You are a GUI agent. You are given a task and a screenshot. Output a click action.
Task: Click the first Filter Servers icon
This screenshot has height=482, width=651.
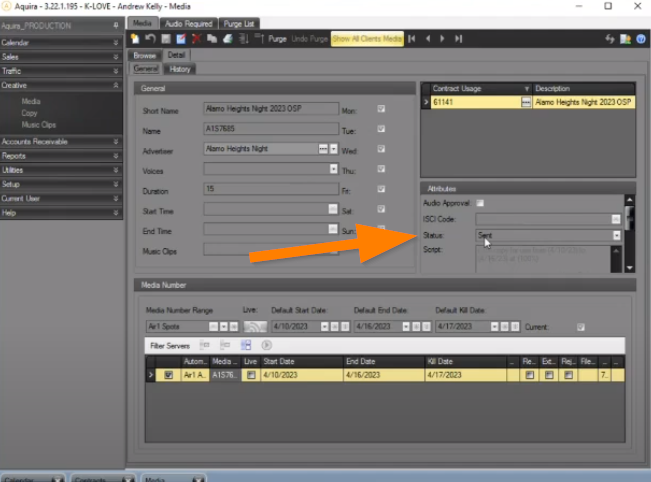(205, 345)
